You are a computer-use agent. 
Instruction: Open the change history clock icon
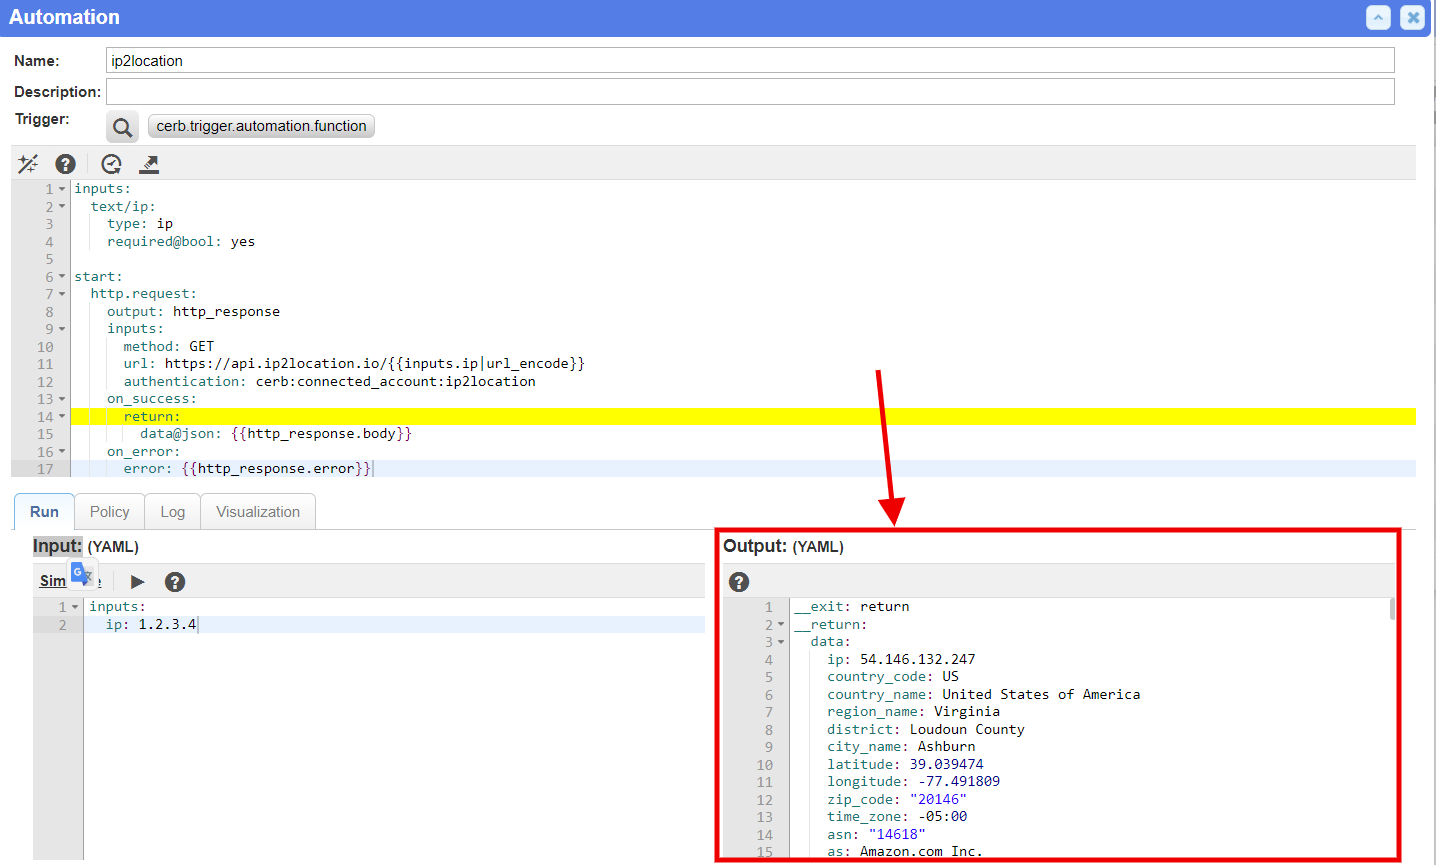(110, 163)
